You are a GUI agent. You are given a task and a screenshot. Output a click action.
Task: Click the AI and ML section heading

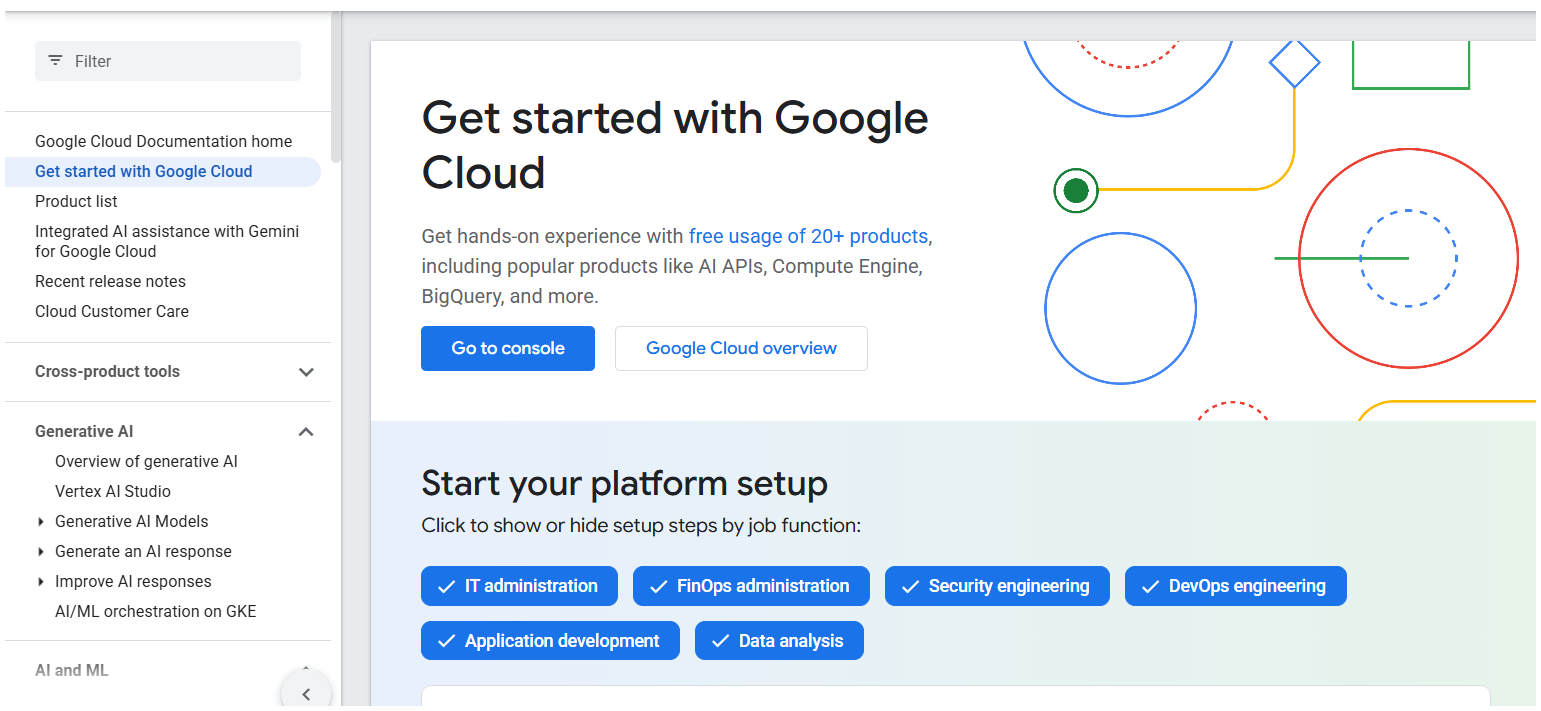coord(72,670)
